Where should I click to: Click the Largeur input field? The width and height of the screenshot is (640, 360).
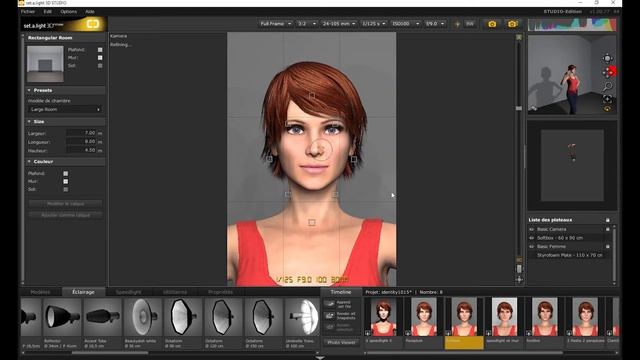[81, 133]
